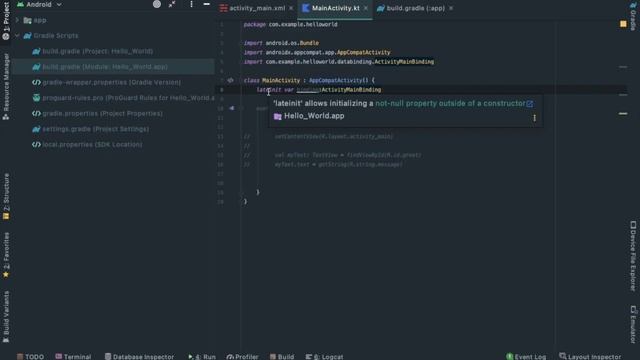Hide the project tool window

[x=207, y=4]
